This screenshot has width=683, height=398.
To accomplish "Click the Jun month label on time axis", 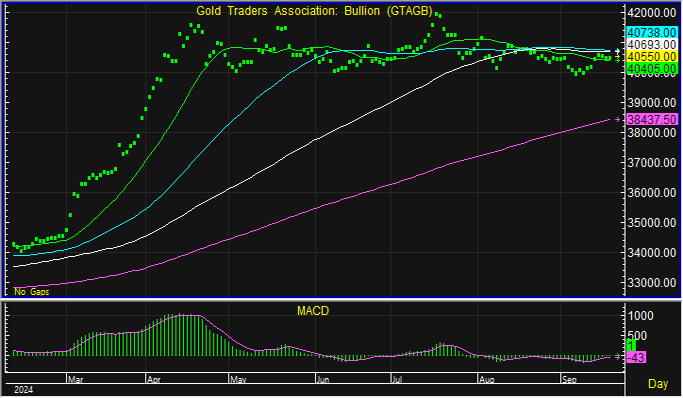I will tap(323, 379).
